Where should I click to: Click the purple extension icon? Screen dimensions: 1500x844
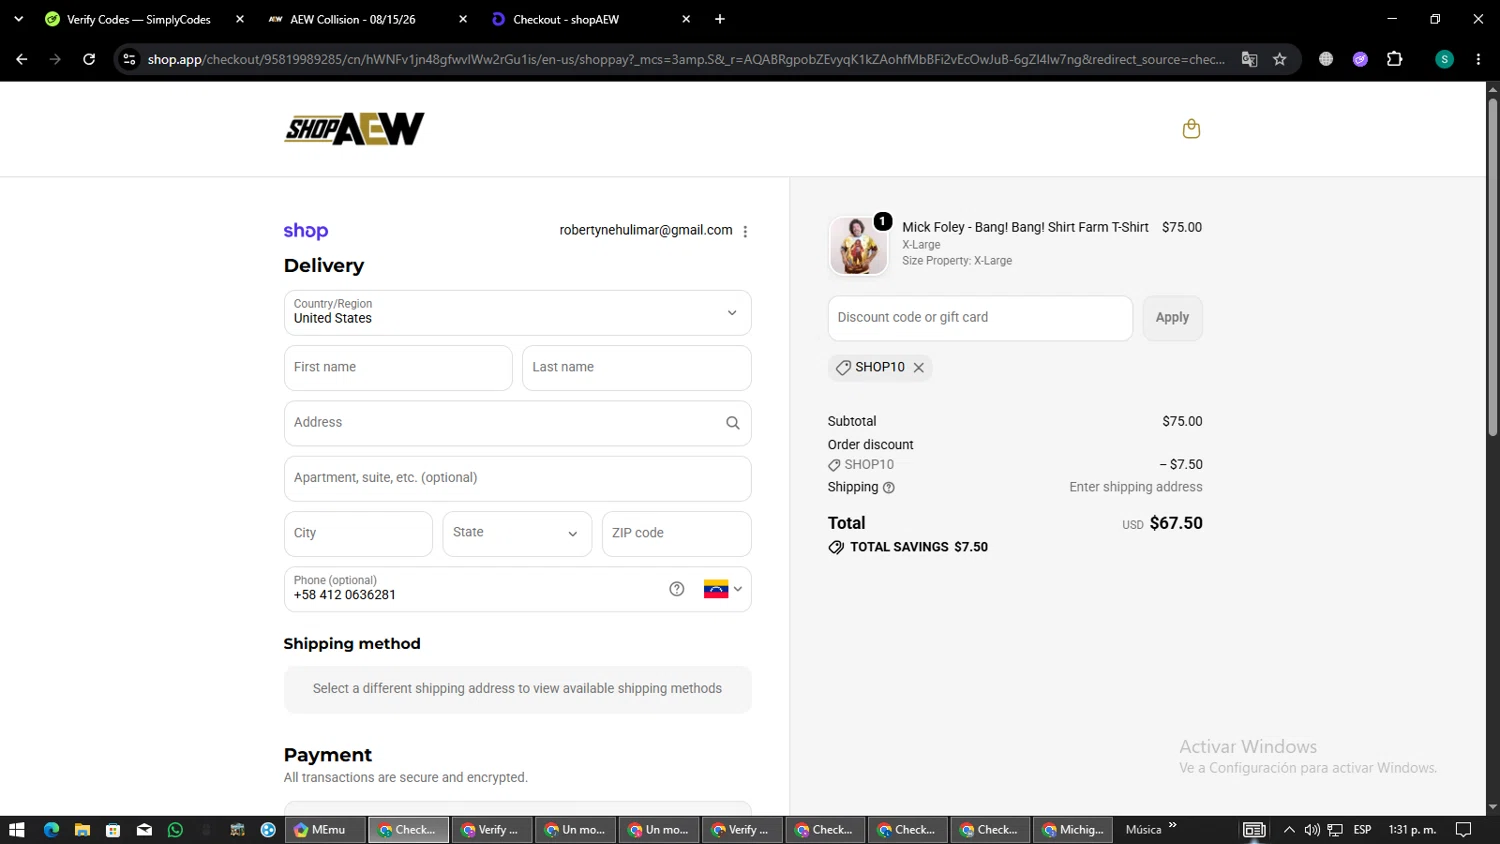[x=1360, y=59]
